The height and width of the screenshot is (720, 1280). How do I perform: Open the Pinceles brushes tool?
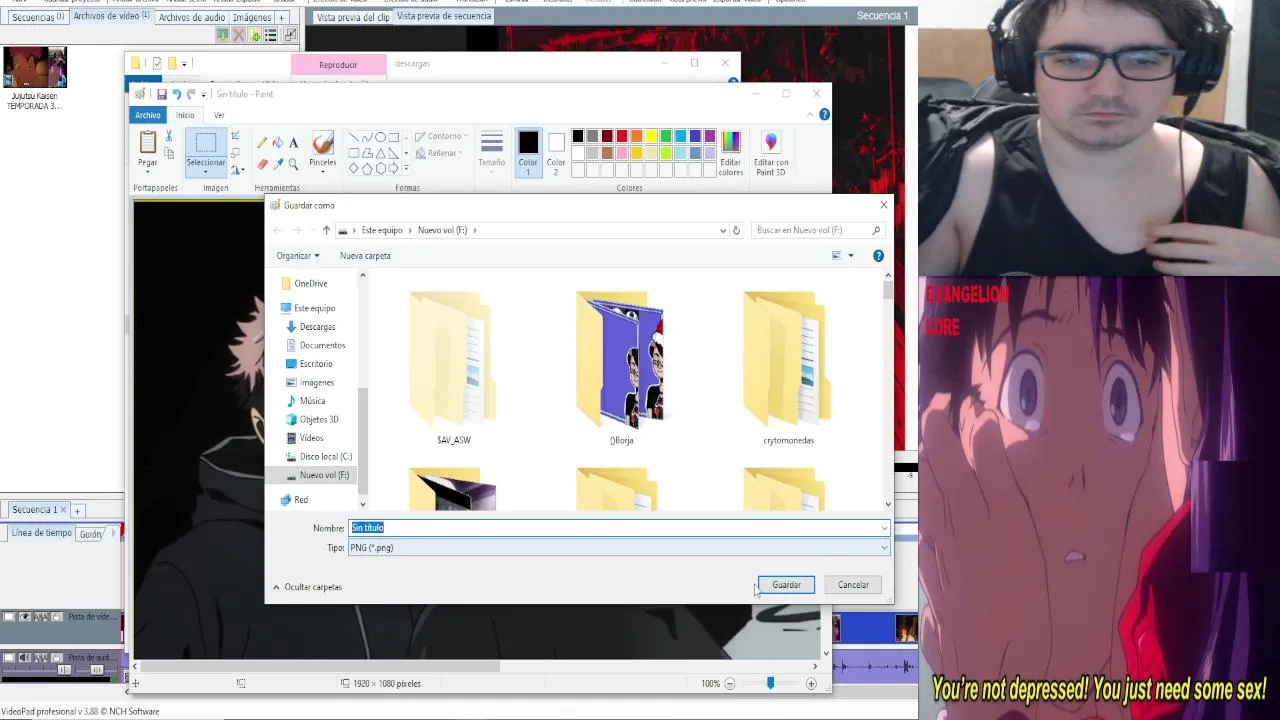(322, 152)
